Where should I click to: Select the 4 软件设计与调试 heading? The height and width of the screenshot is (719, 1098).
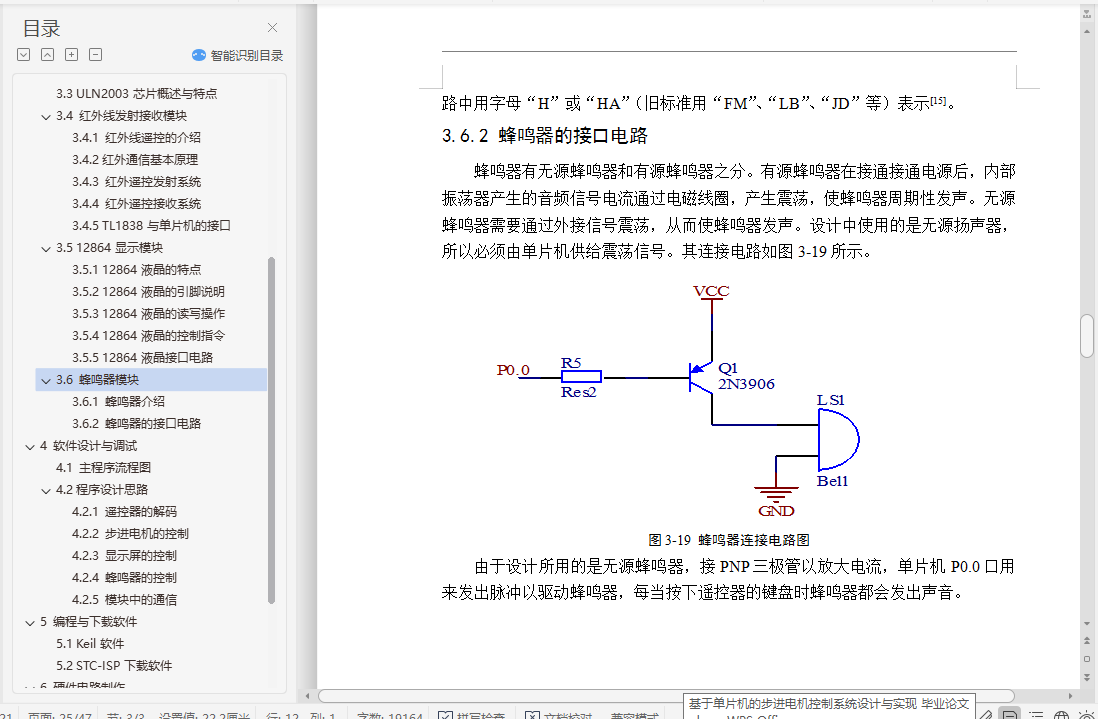click(x=88, y=445)
